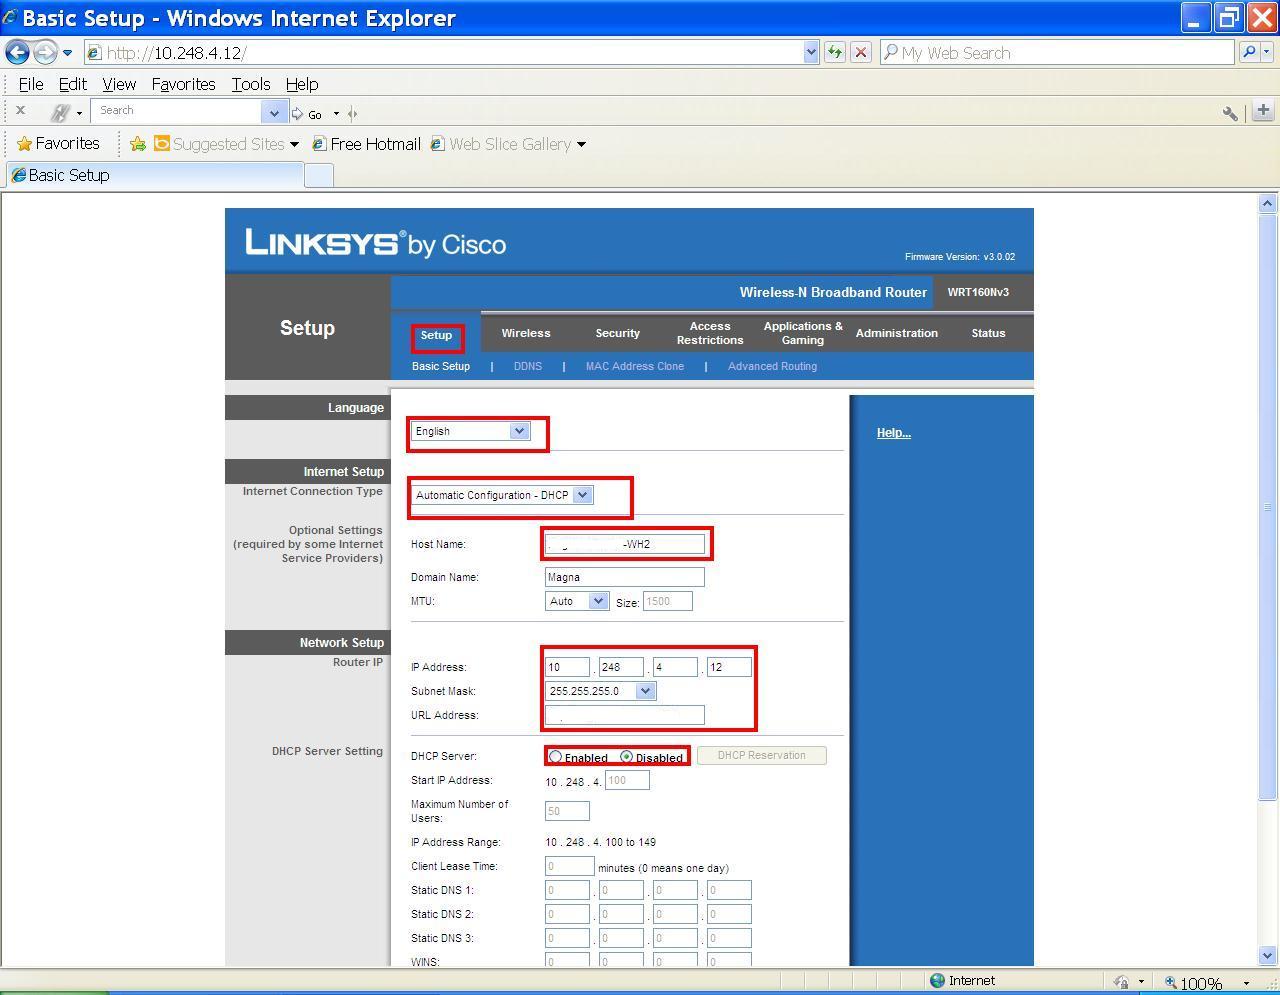
Task: Click Add to Favorites bar icon
Action: [x=138, y=144]
